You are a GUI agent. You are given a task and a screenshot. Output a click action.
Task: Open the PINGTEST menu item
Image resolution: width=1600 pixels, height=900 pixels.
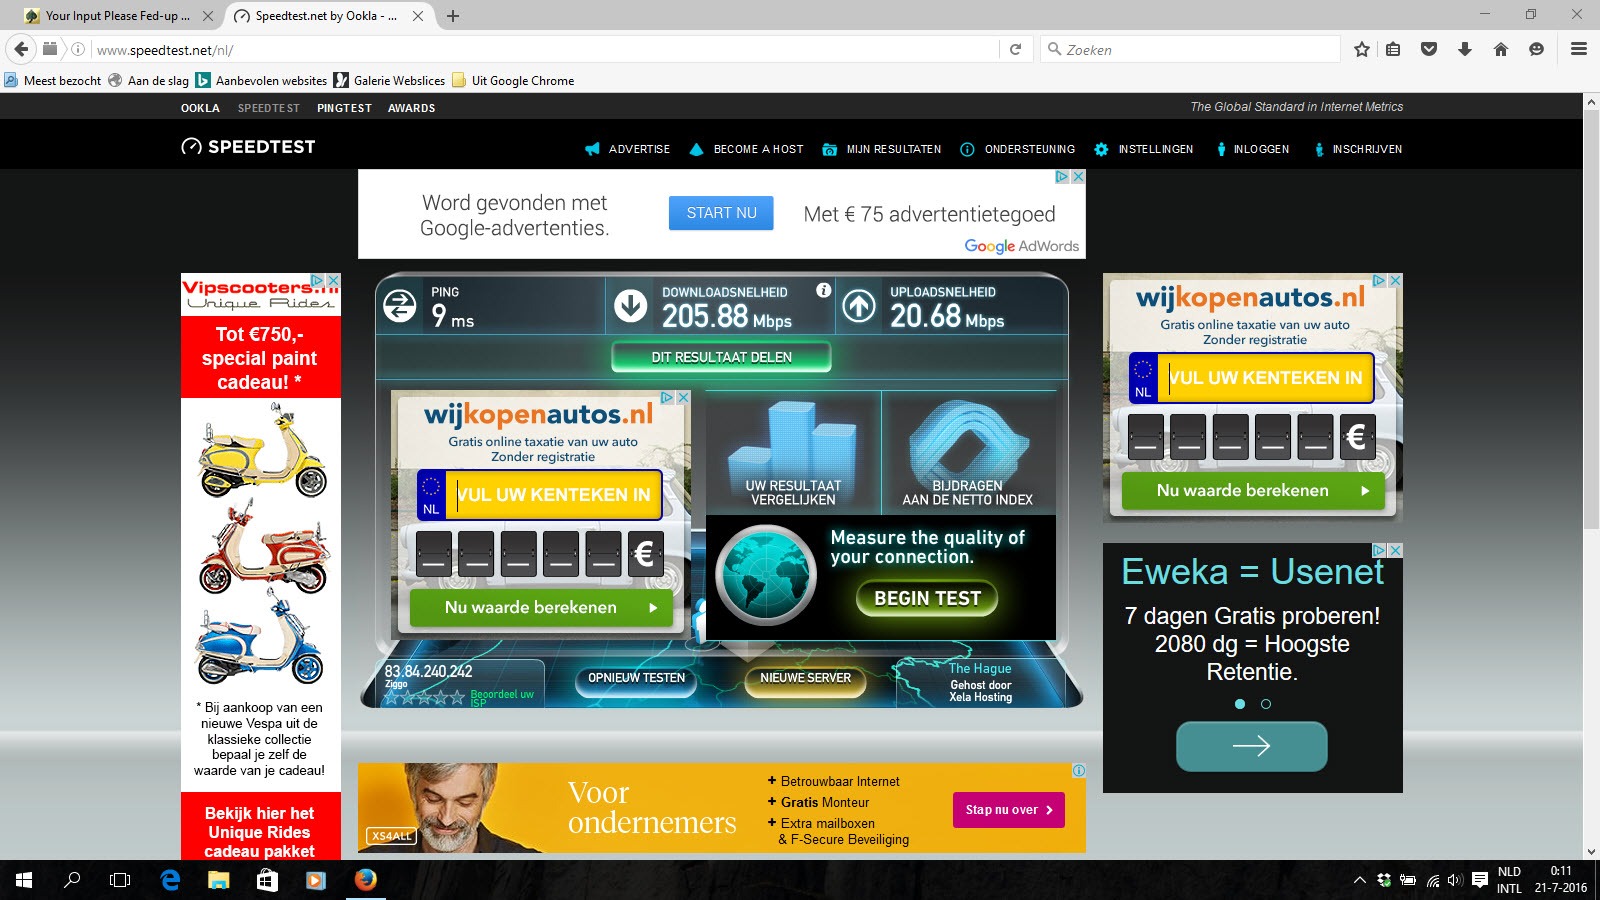pos(344,108)
